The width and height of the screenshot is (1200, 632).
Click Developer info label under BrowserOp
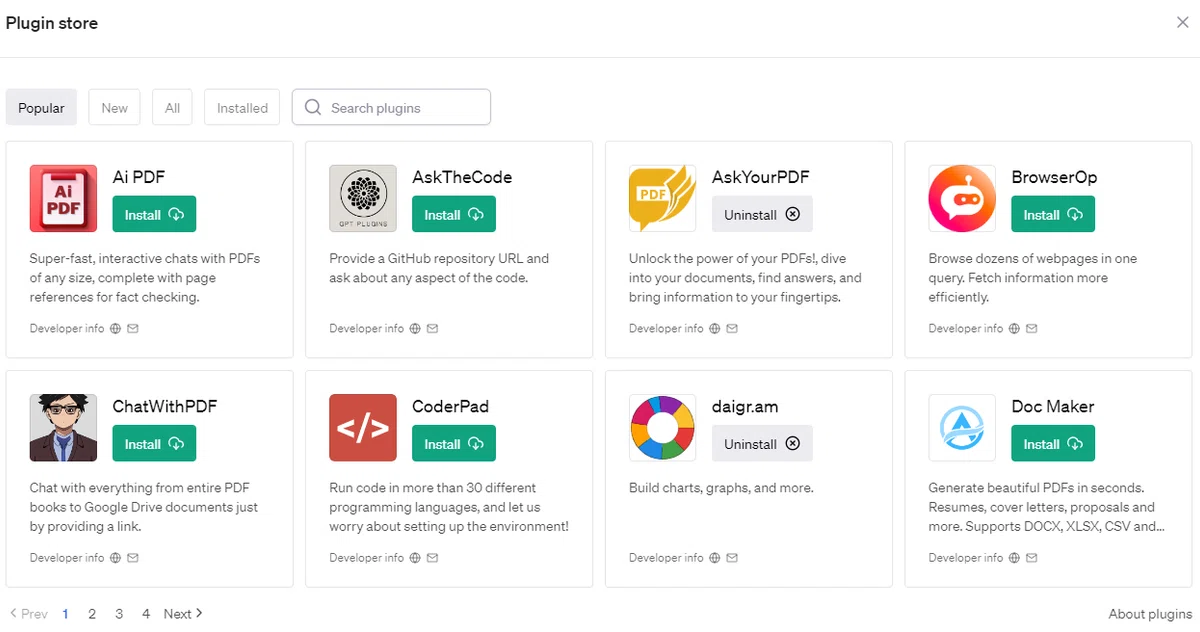click(966, 328)
